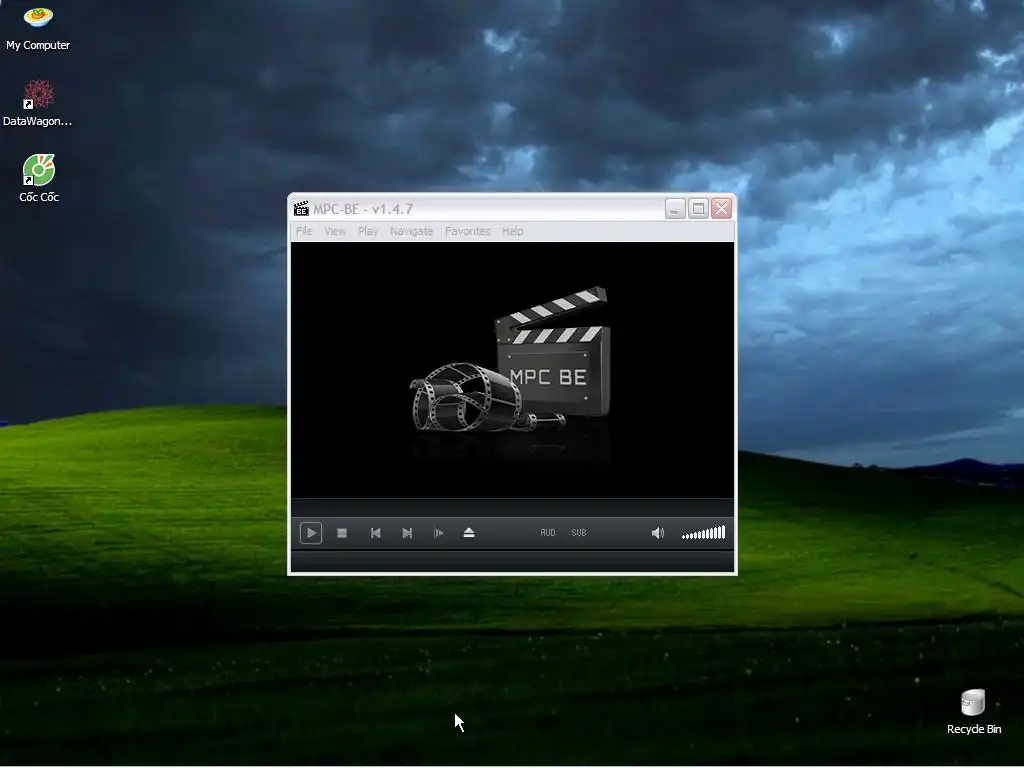Start playback with the Play button
Screen dimensions: 1024x768
point(311,533)
